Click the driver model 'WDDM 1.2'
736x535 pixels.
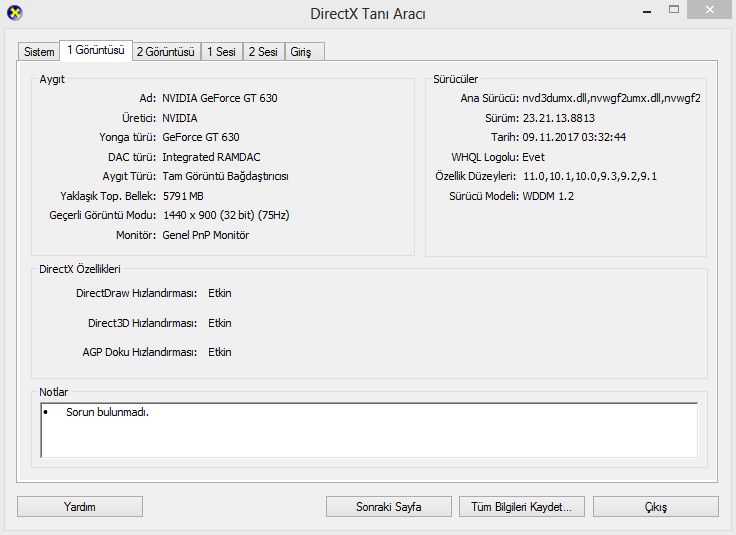point(548,196)
